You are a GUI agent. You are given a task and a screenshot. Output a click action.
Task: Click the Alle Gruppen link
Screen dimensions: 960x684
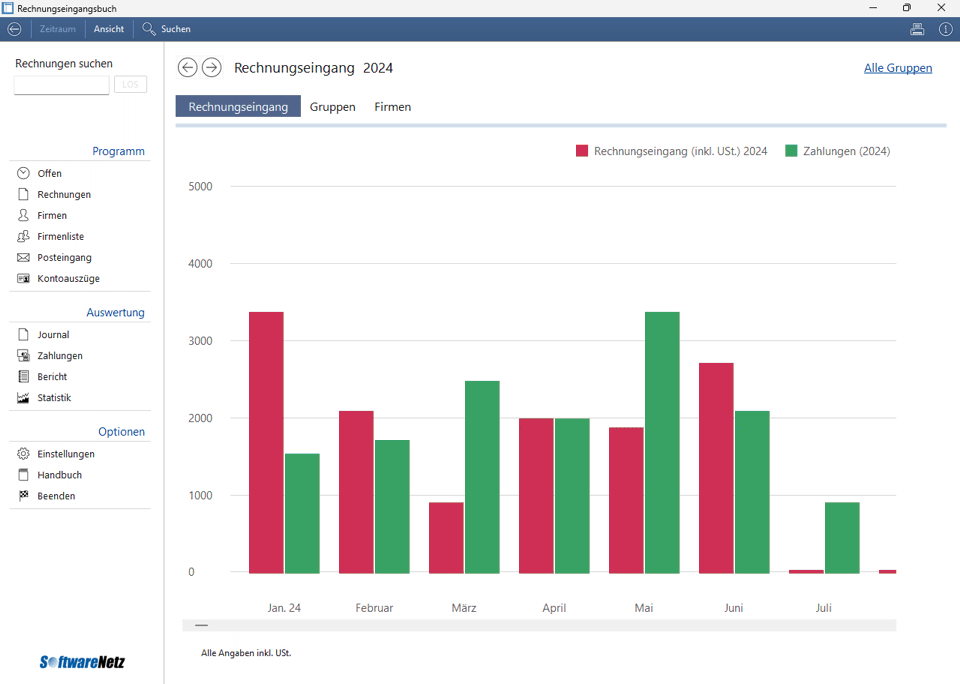tap(897, 68)
